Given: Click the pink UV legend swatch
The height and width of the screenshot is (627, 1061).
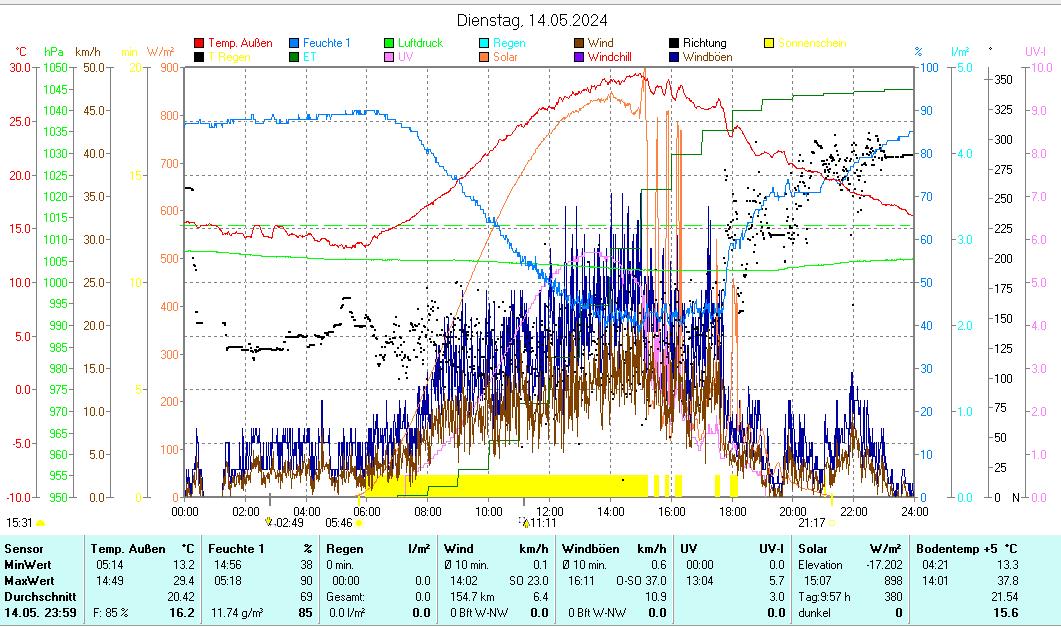Looking at the screenshot, I should click(x=389, y=57).
